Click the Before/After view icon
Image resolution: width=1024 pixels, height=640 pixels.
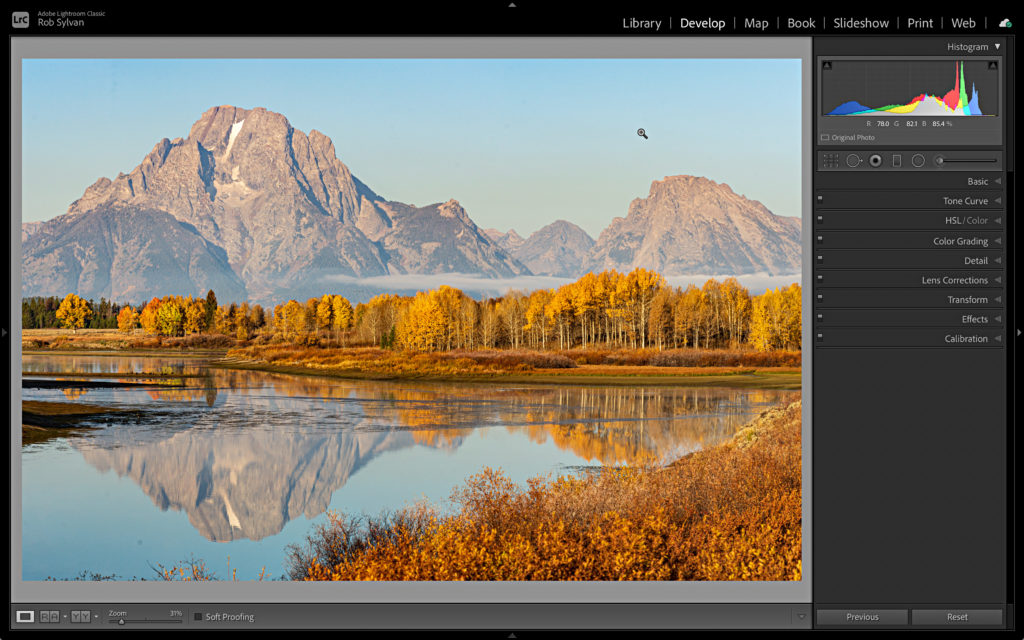(x=49, y=617)
